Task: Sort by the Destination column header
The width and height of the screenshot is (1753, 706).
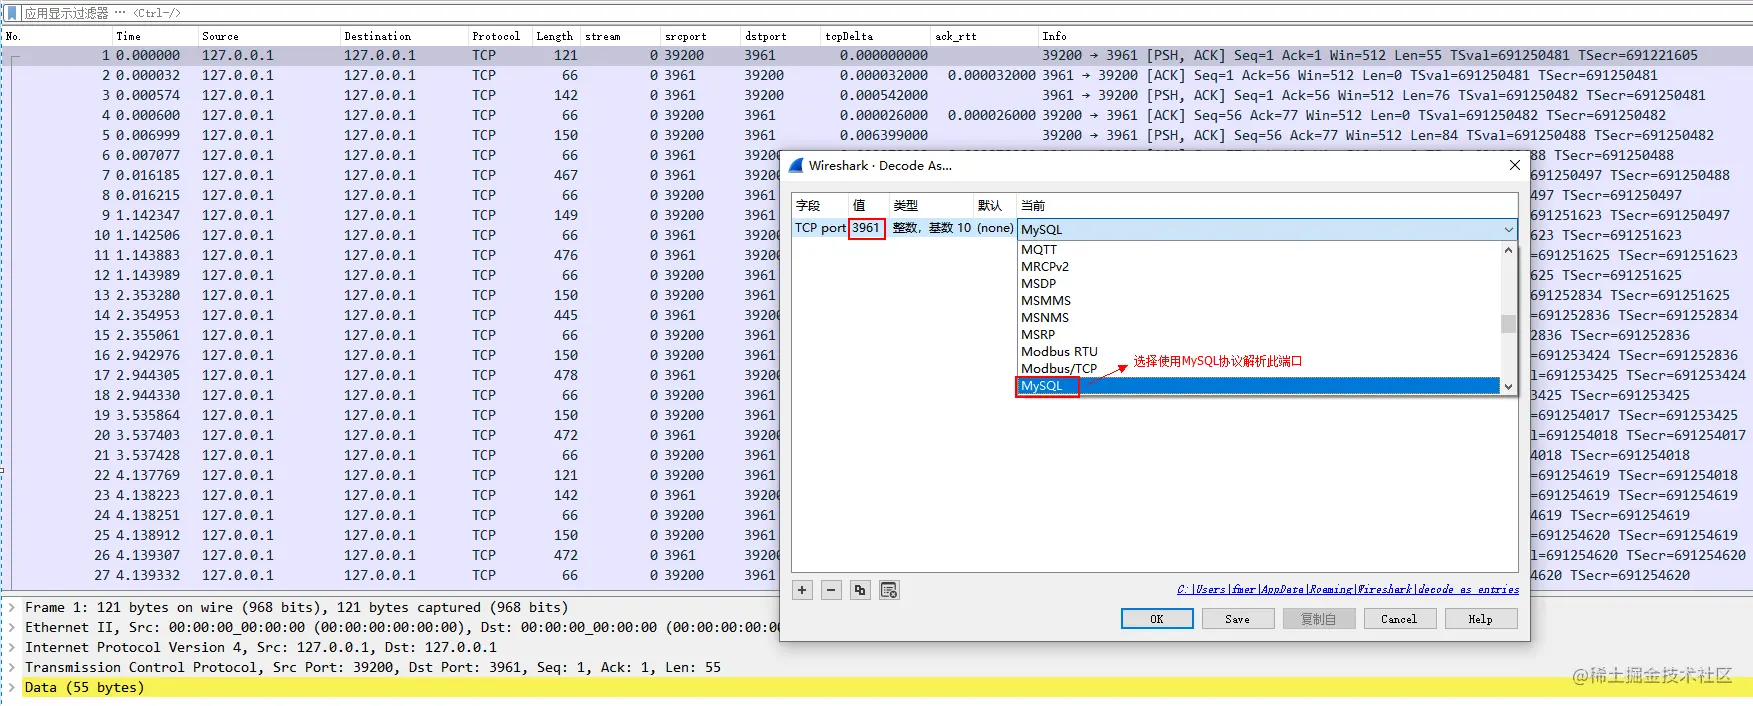Action: 403,36
